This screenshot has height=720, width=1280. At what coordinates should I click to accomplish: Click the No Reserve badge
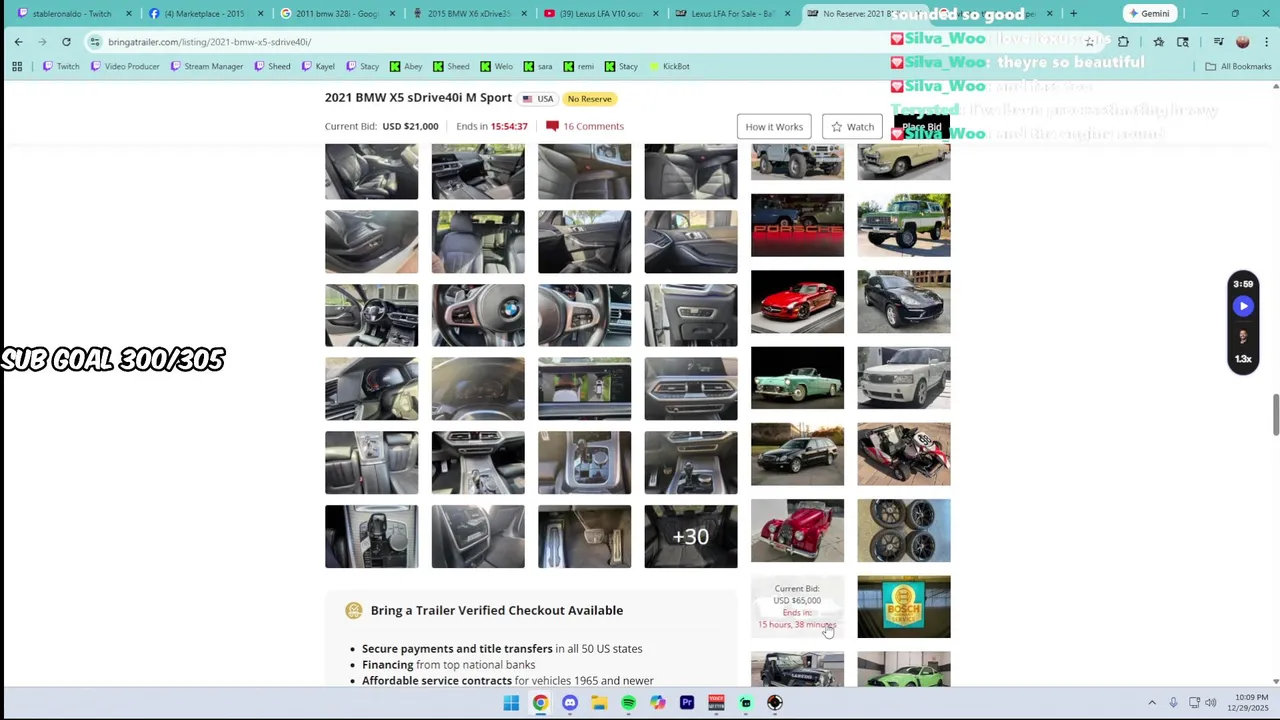[589, 99]
